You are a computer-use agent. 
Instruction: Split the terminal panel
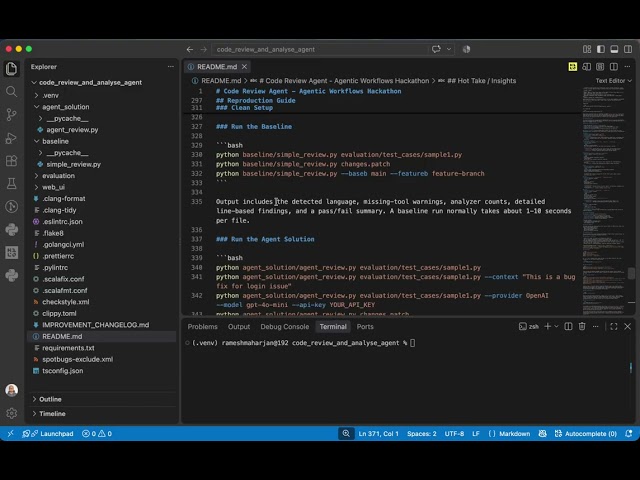click(568, 327)
